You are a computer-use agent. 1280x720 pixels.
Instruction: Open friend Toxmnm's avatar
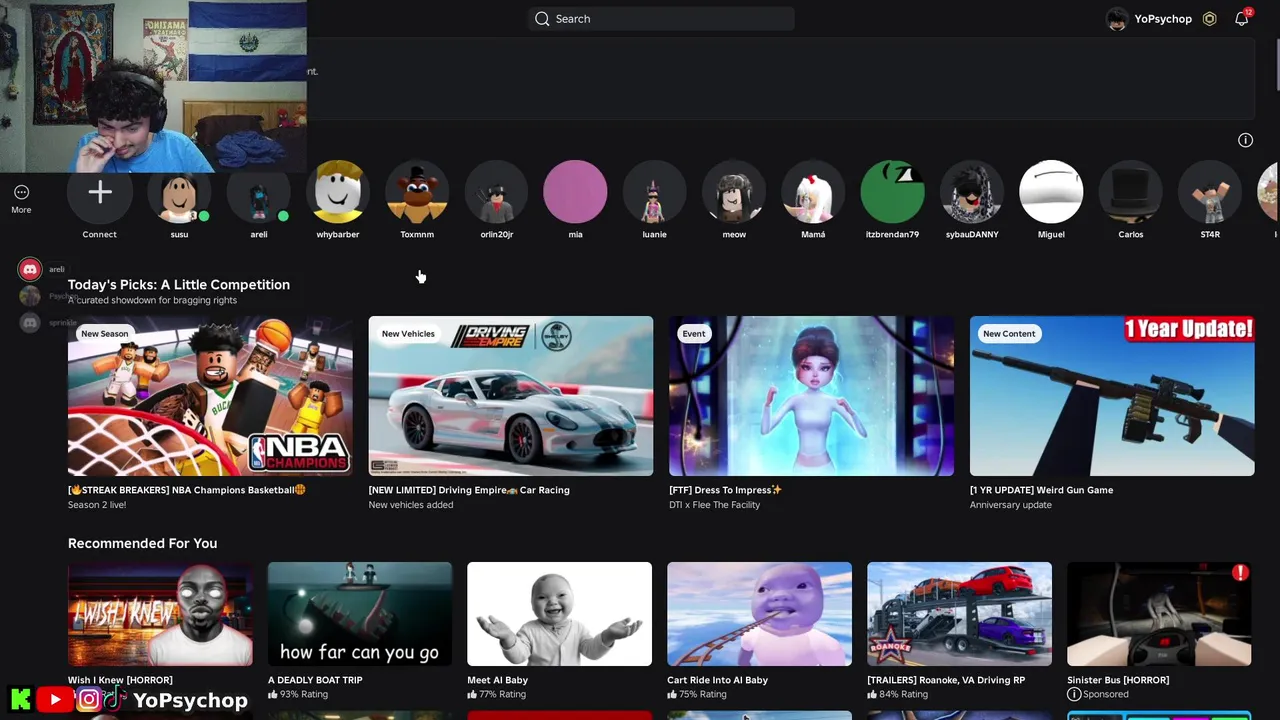(x=417, y=192)
